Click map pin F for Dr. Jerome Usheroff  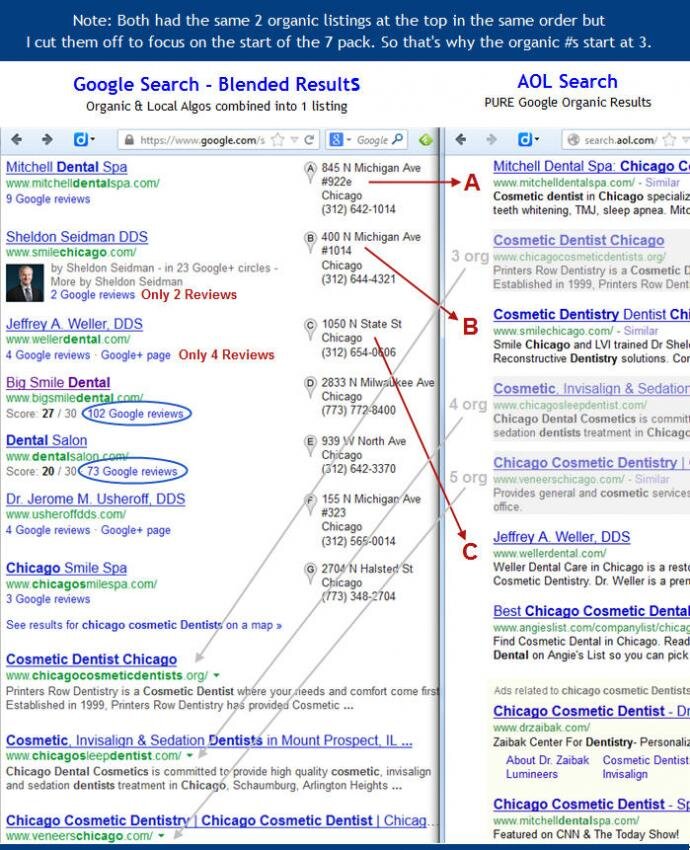tap(310, 503)
